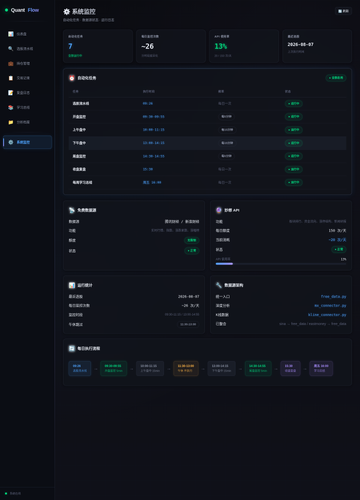Image resolution: width=360 pixels, height=500 pixels.
Task: Click the API usage progress bar
Action: 281,264
